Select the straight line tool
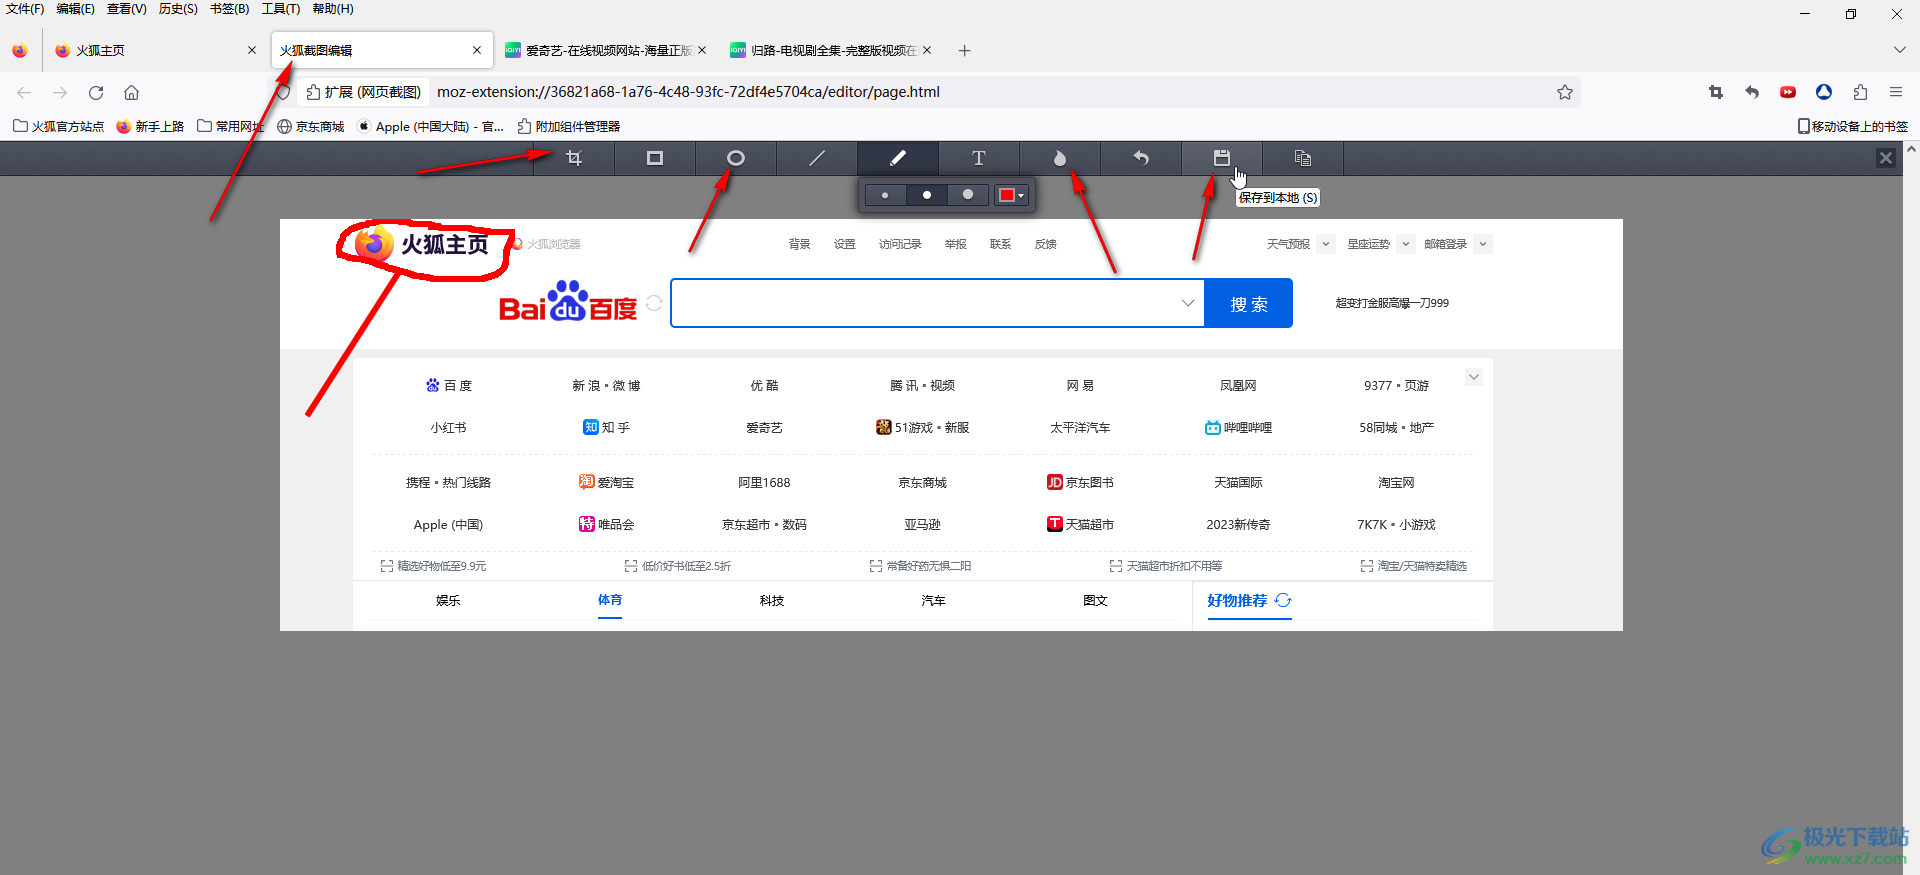 (817, 158)
